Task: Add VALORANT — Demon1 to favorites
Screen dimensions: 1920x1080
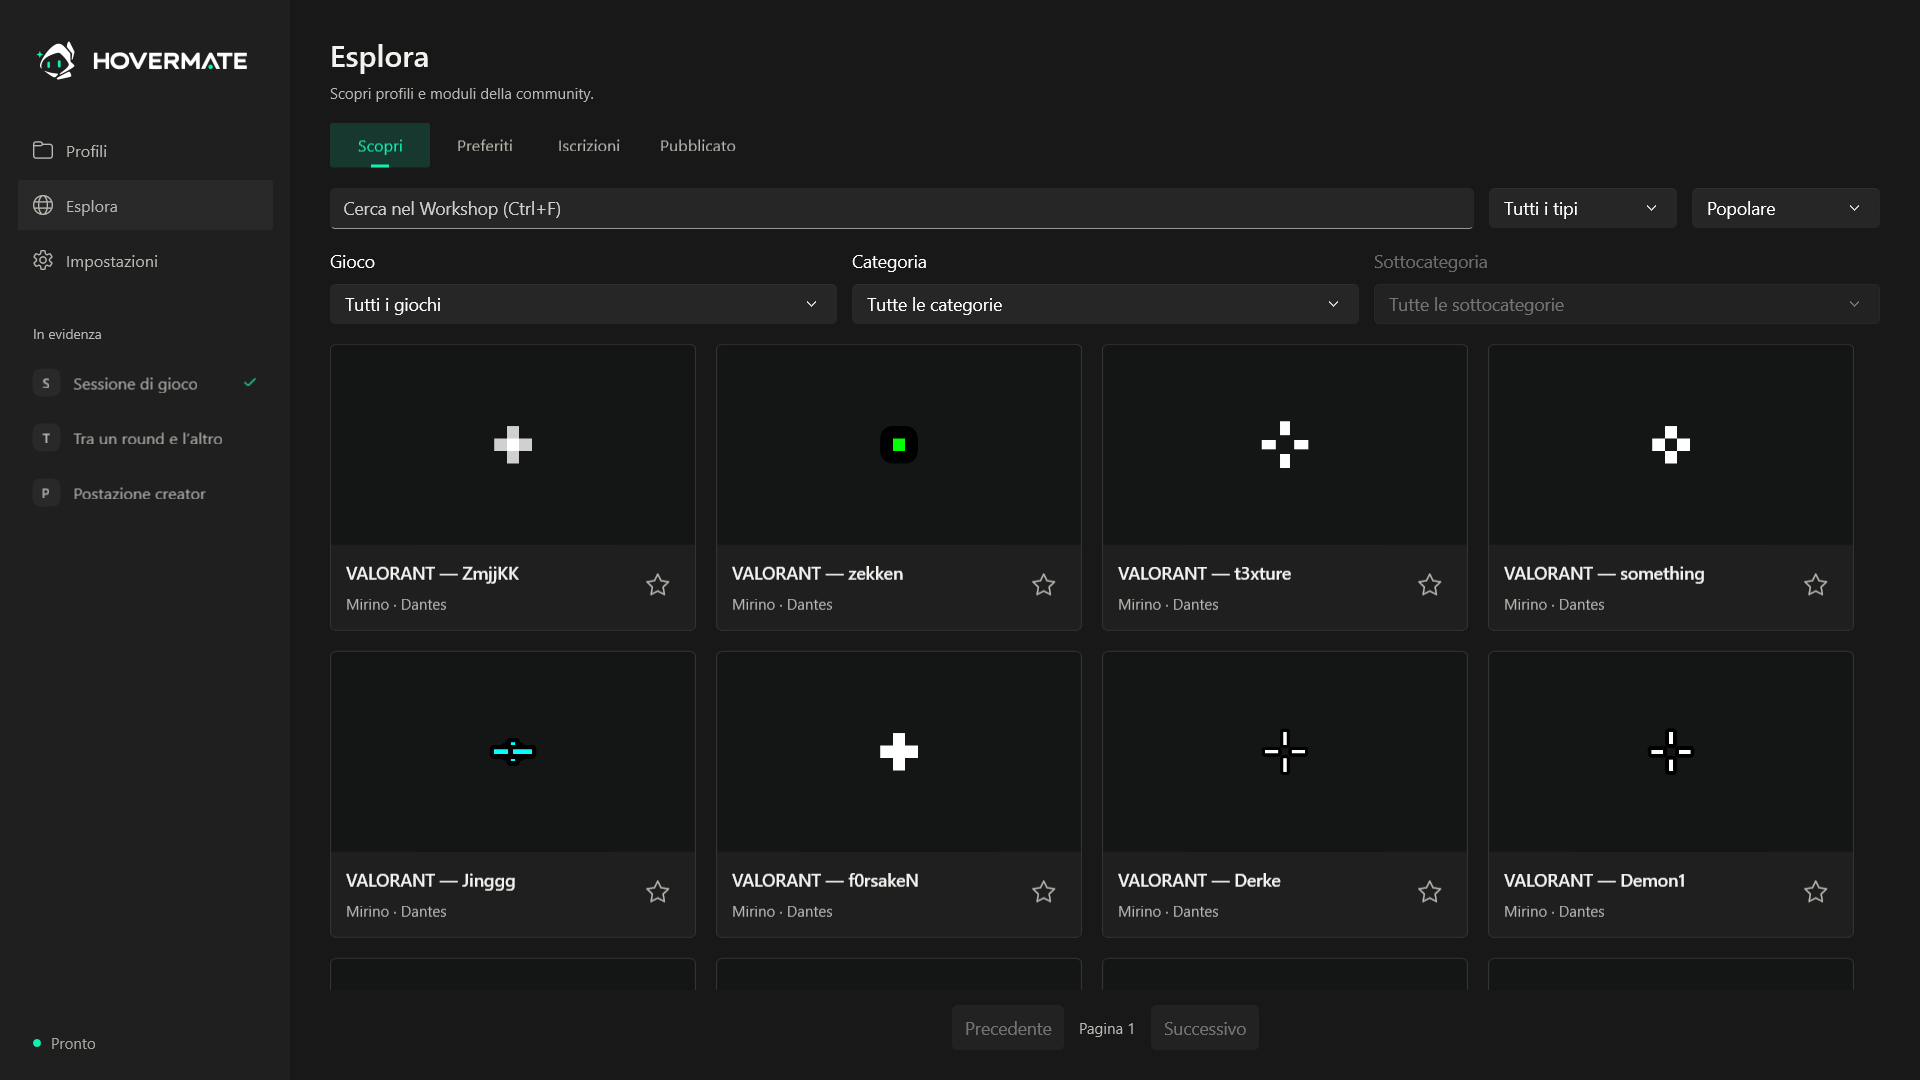Action: (1815, 892)
